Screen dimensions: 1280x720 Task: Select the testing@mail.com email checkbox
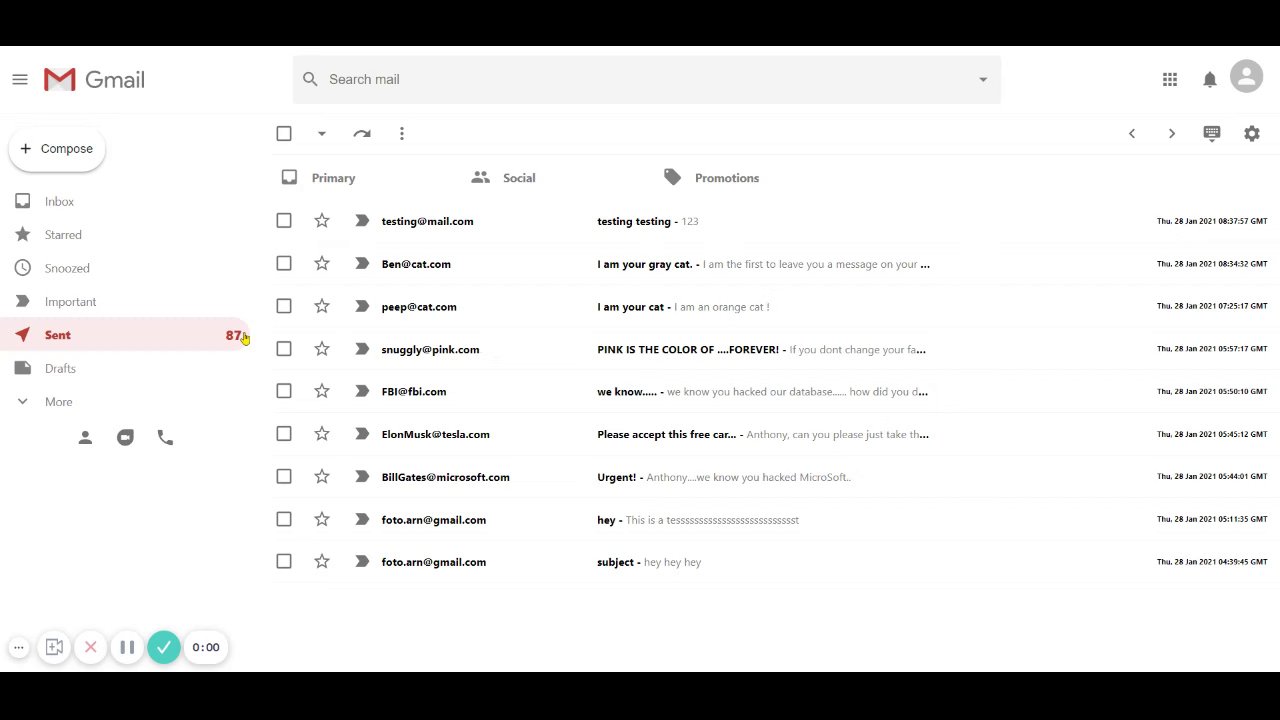[x=284, y=221]
